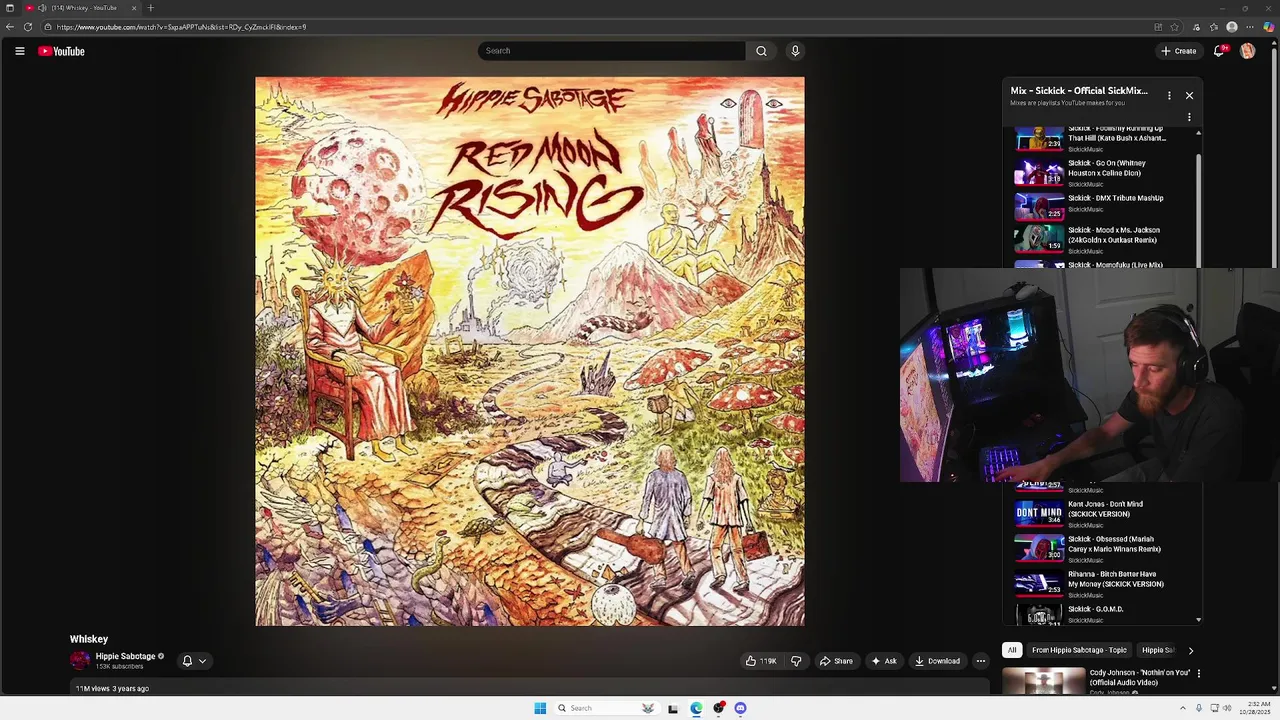
Task: Open Microsoft Edge from the taskbar
Action: [696, 708]
